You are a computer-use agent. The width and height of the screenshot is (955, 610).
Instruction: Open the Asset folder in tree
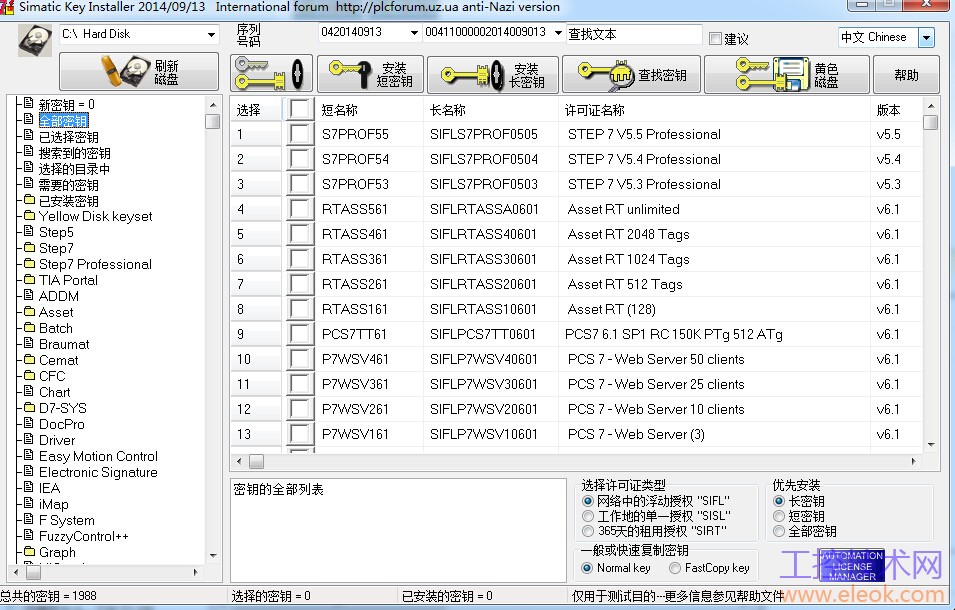(56, 312)
